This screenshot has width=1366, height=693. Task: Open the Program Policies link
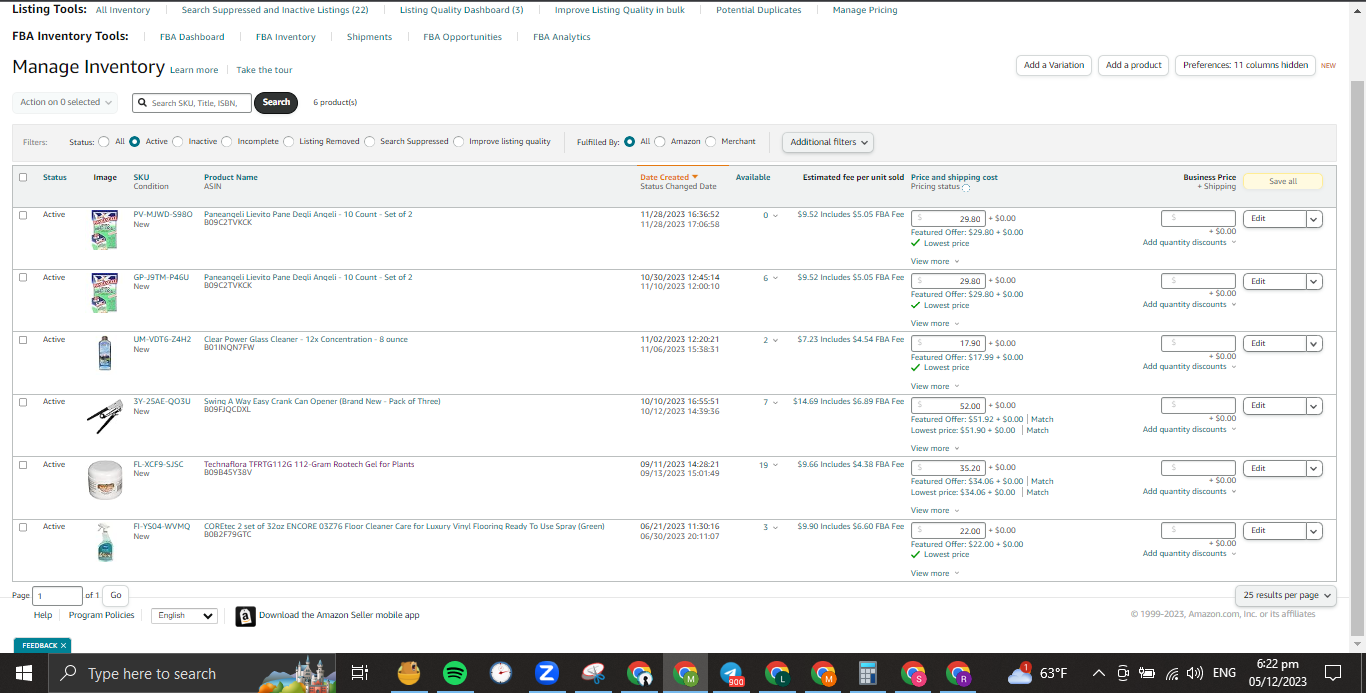102,615
